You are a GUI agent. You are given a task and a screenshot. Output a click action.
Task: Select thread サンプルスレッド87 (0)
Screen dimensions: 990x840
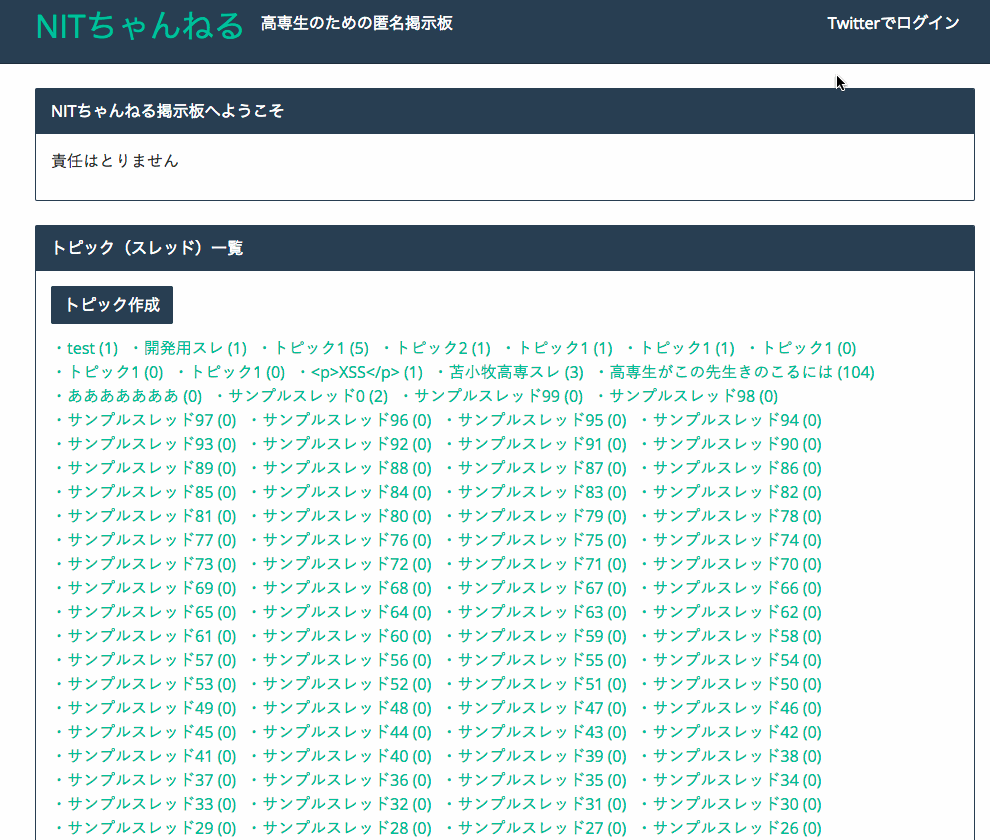tap(542, 468)
